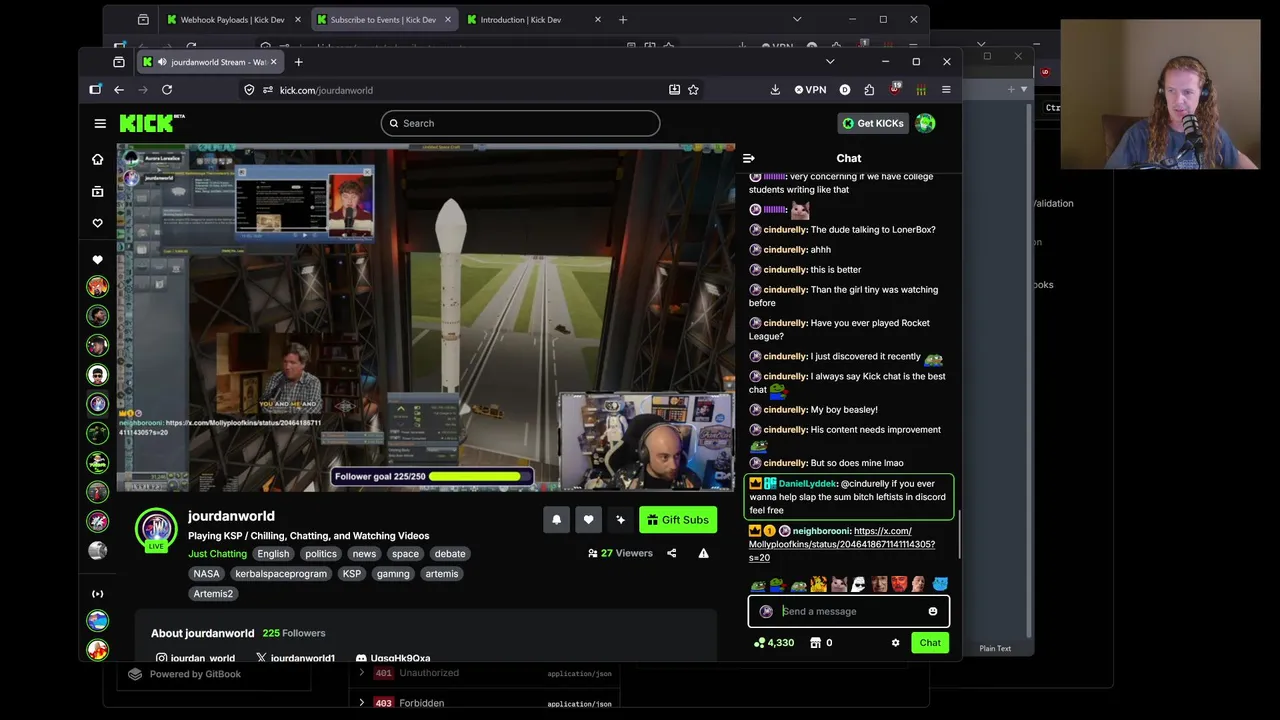The image size is (1280, 720).
Task: Click the Gift Subs button
Action: click(x=678, y=520)
